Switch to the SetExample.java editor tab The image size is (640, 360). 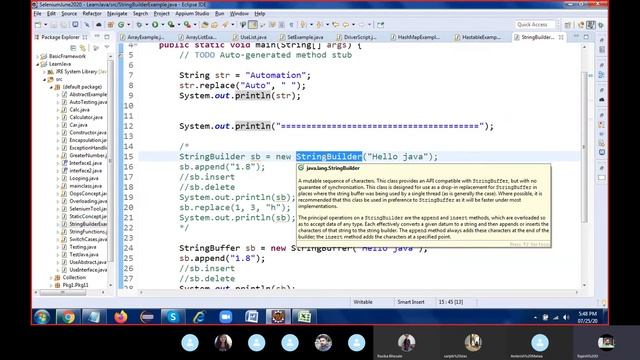[305, 37]
